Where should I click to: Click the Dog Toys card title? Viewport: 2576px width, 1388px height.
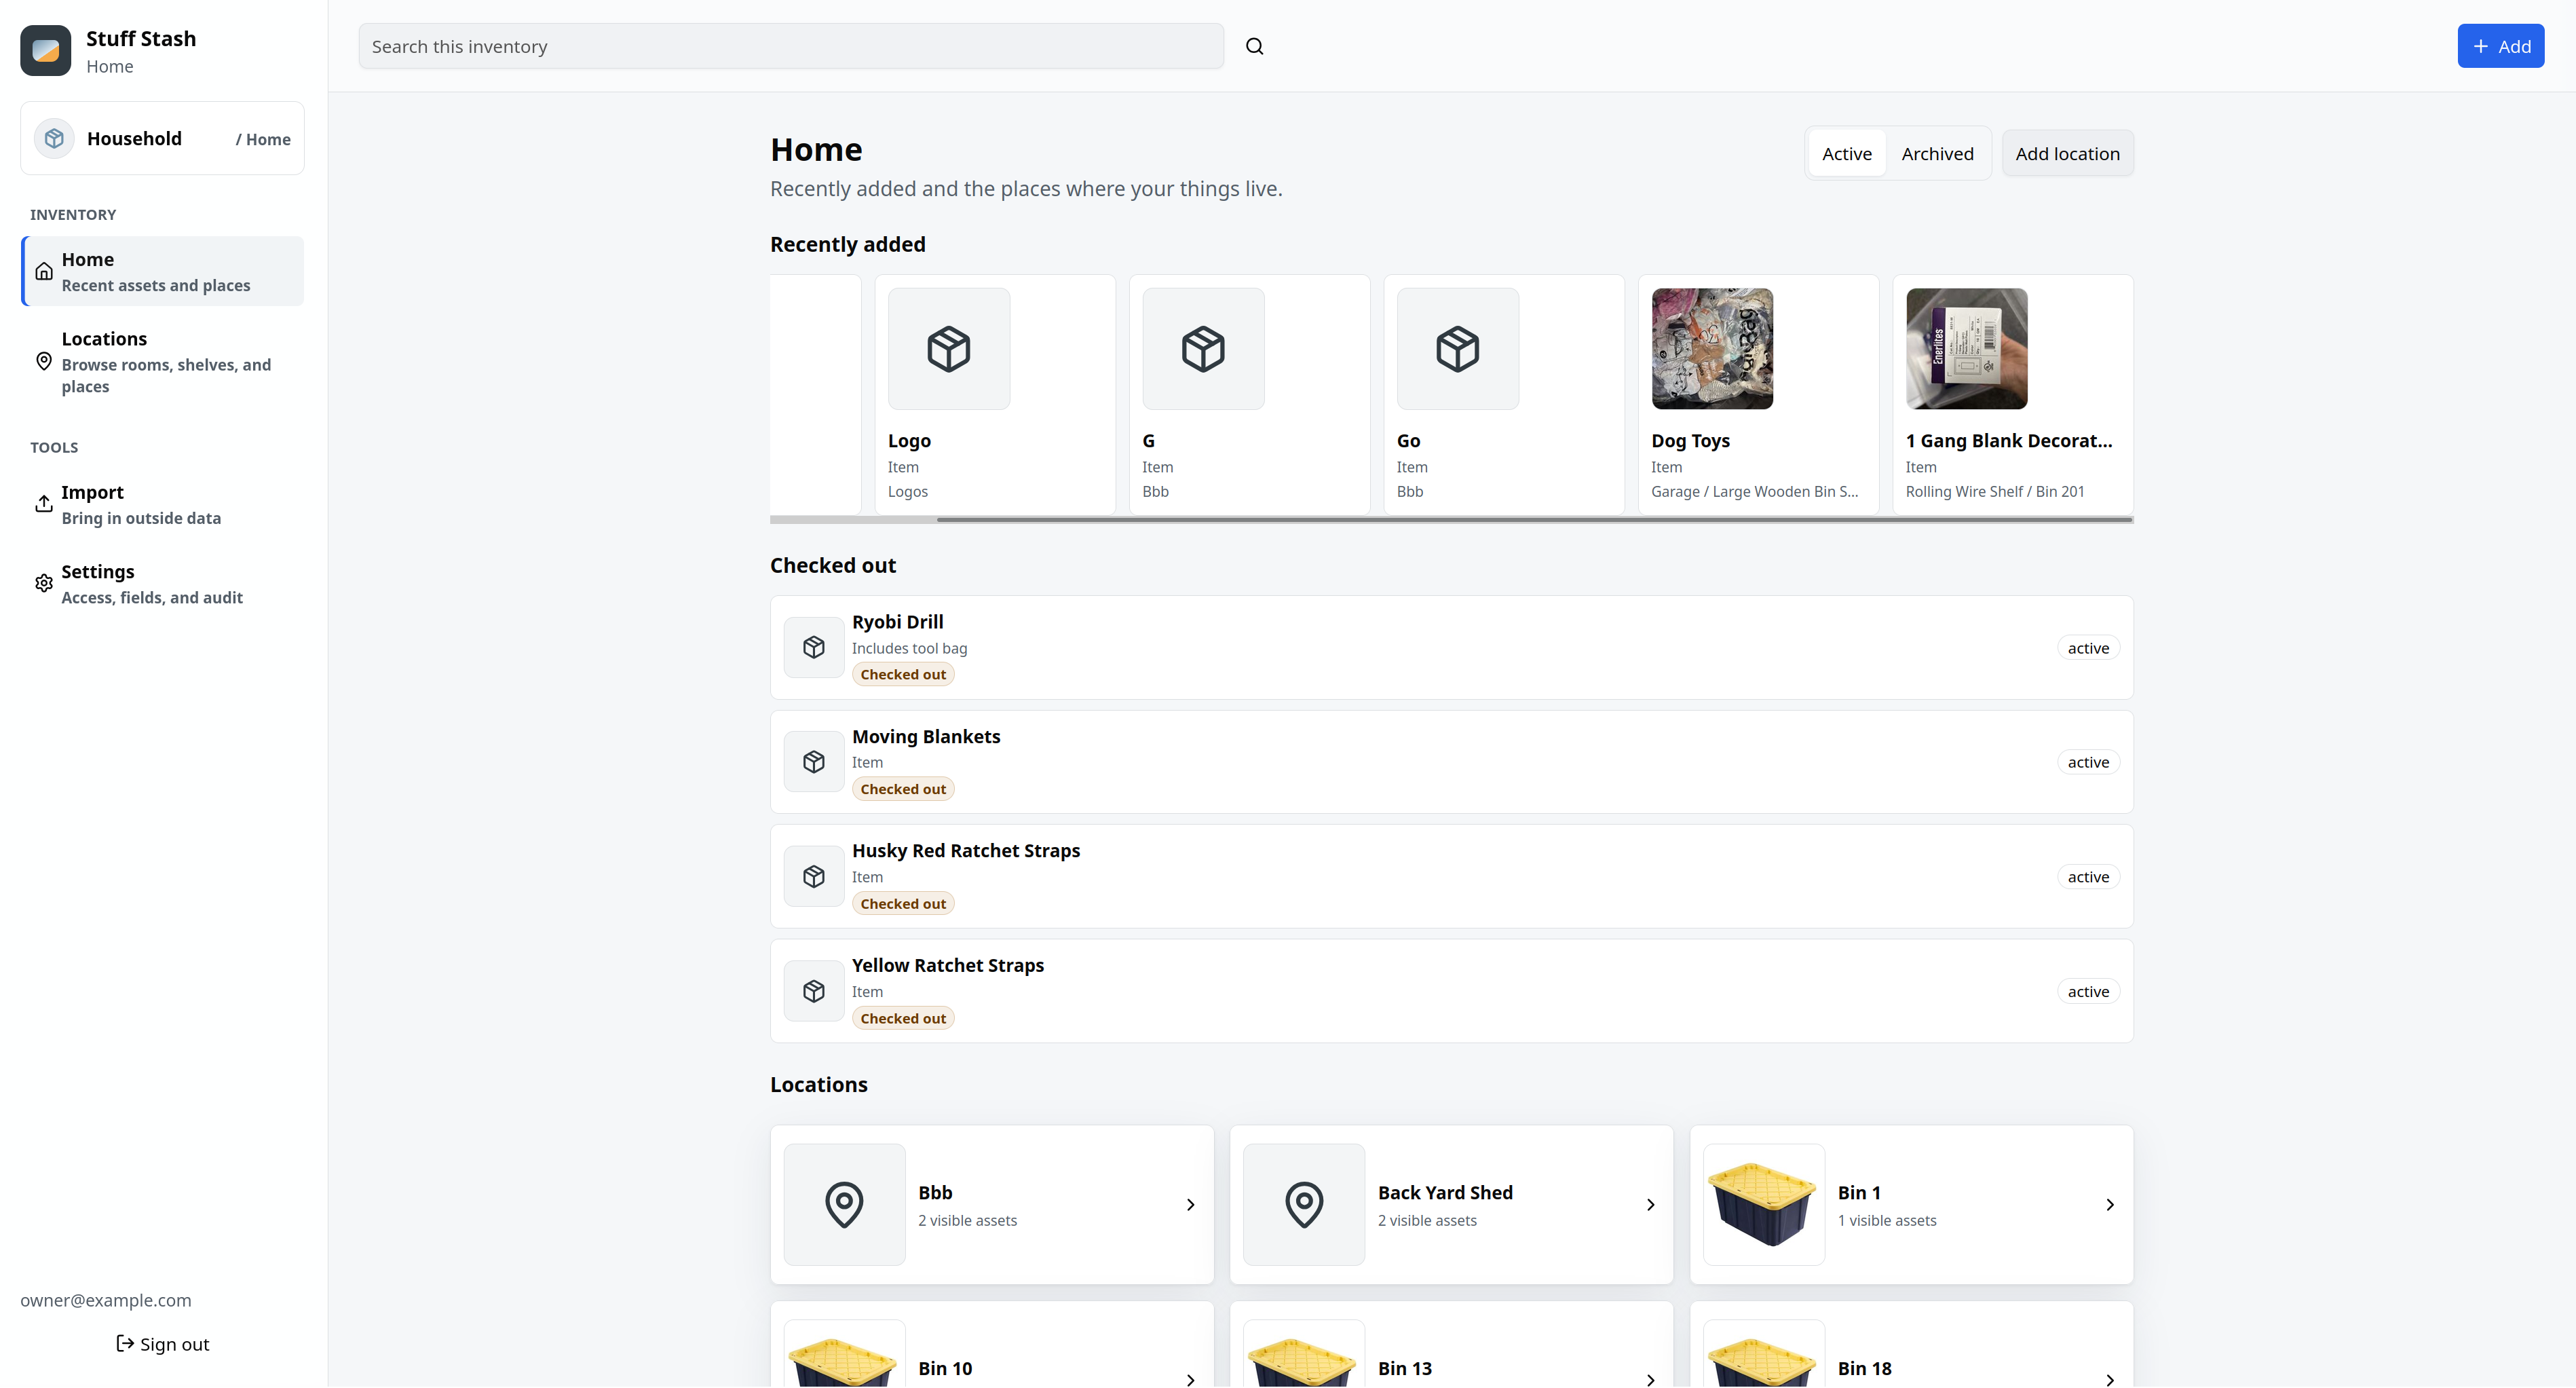1690,441
